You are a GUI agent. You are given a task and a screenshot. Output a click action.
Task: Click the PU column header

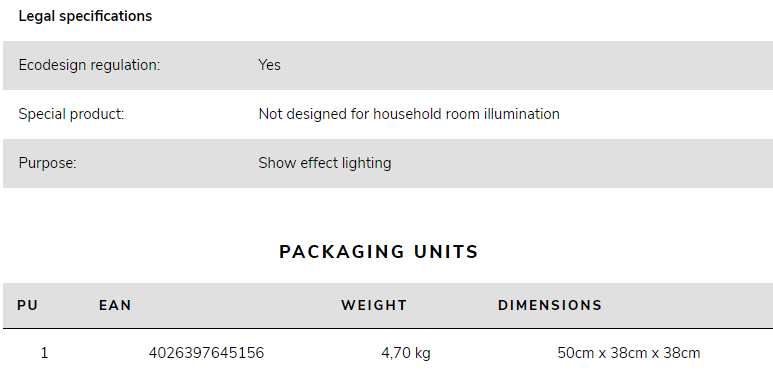tap(28, 306)
